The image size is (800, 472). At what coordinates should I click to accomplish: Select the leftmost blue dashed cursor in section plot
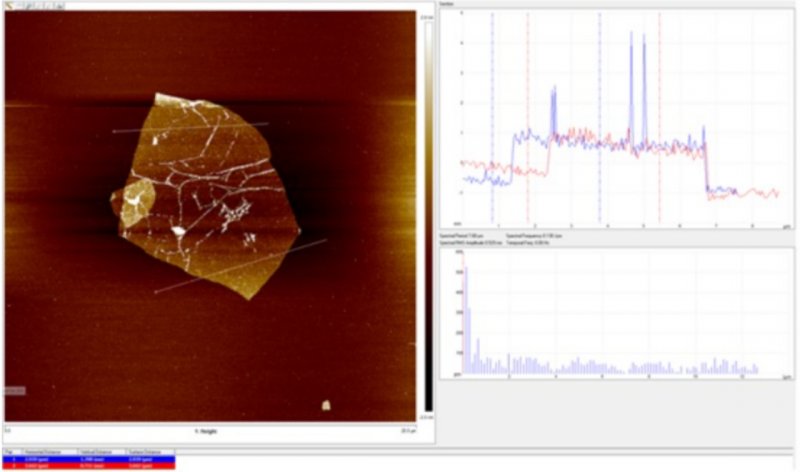click(492, 120)
